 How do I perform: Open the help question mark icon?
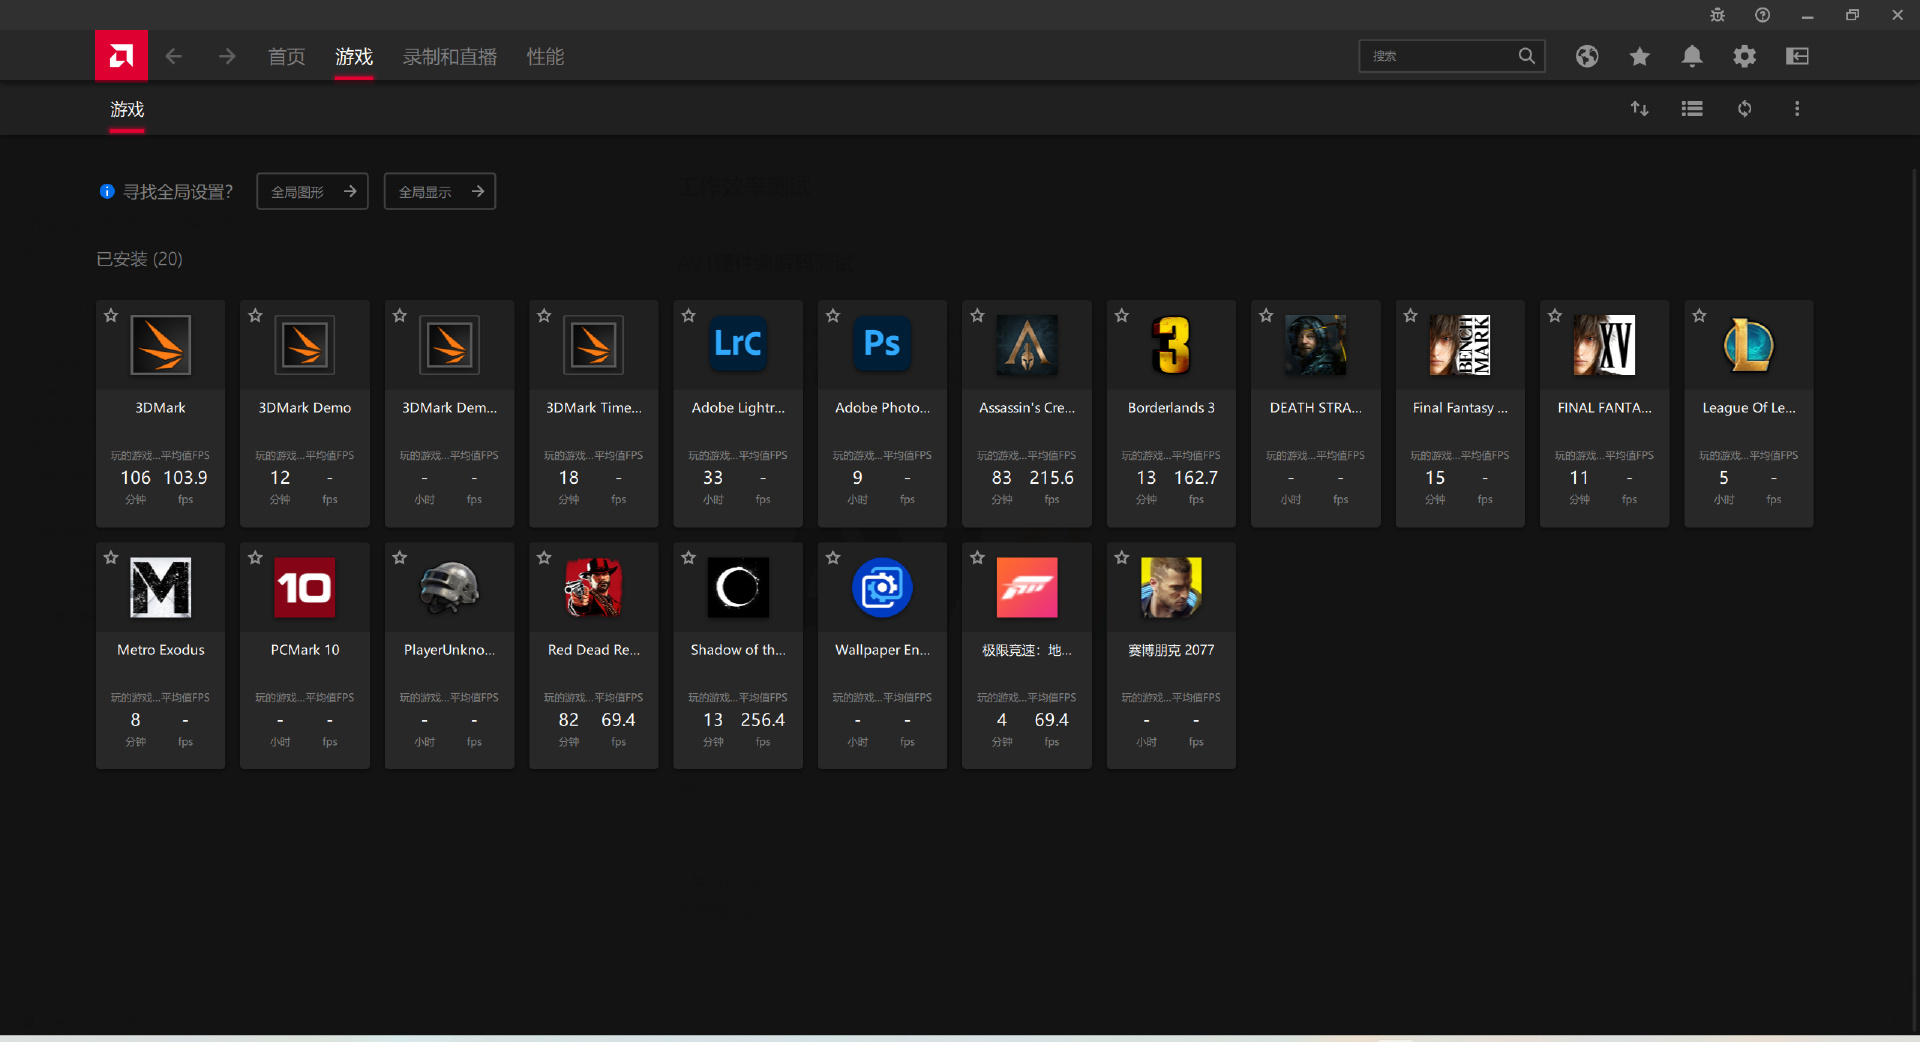point(1762,15)
